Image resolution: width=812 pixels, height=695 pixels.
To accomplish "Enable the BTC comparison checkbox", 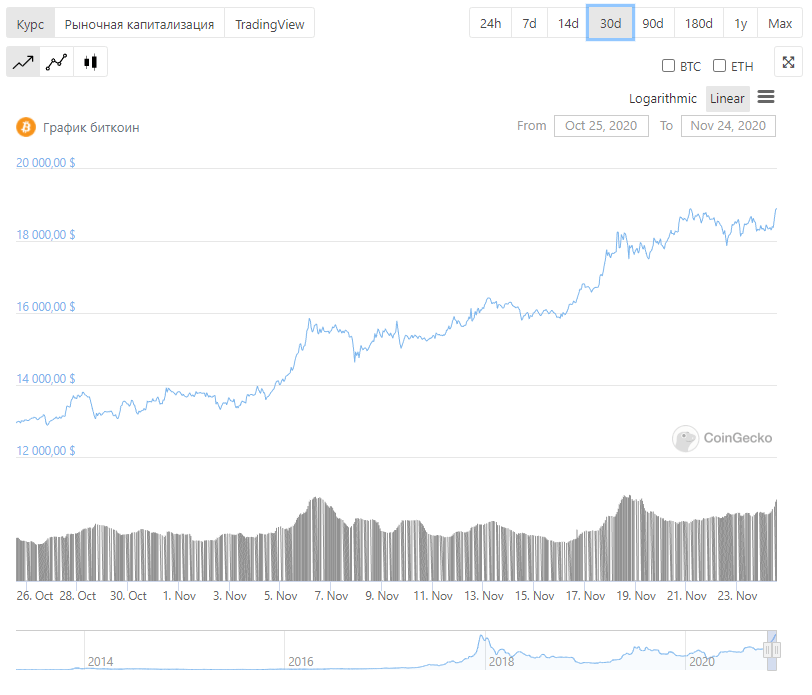I will tap(668, 66).
